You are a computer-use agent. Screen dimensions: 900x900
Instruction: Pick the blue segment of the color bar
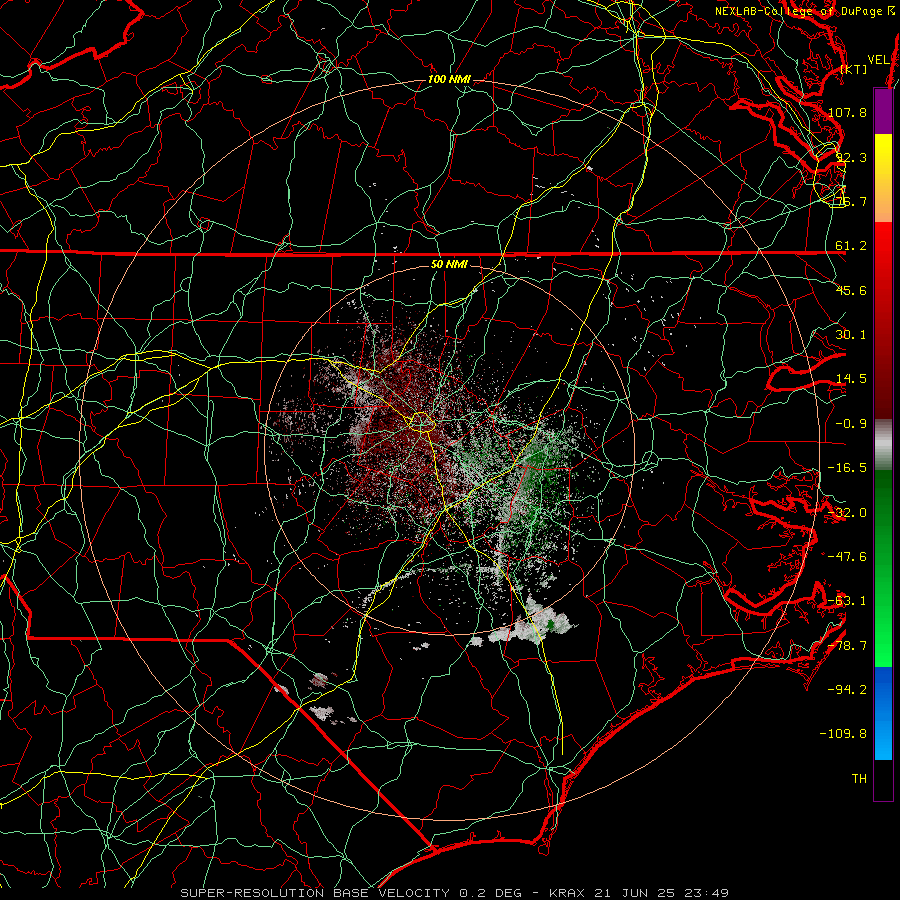click(883, 713)
